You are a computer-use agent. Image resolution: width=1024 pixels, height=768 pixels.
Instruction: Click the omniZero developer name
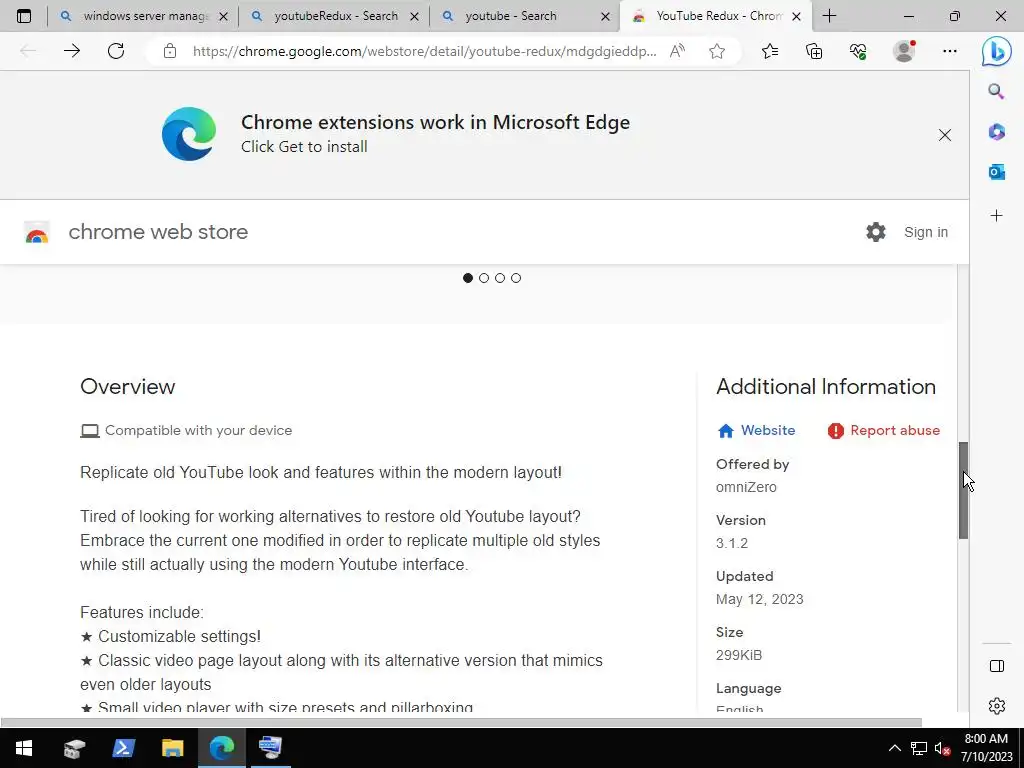[746, 487]
